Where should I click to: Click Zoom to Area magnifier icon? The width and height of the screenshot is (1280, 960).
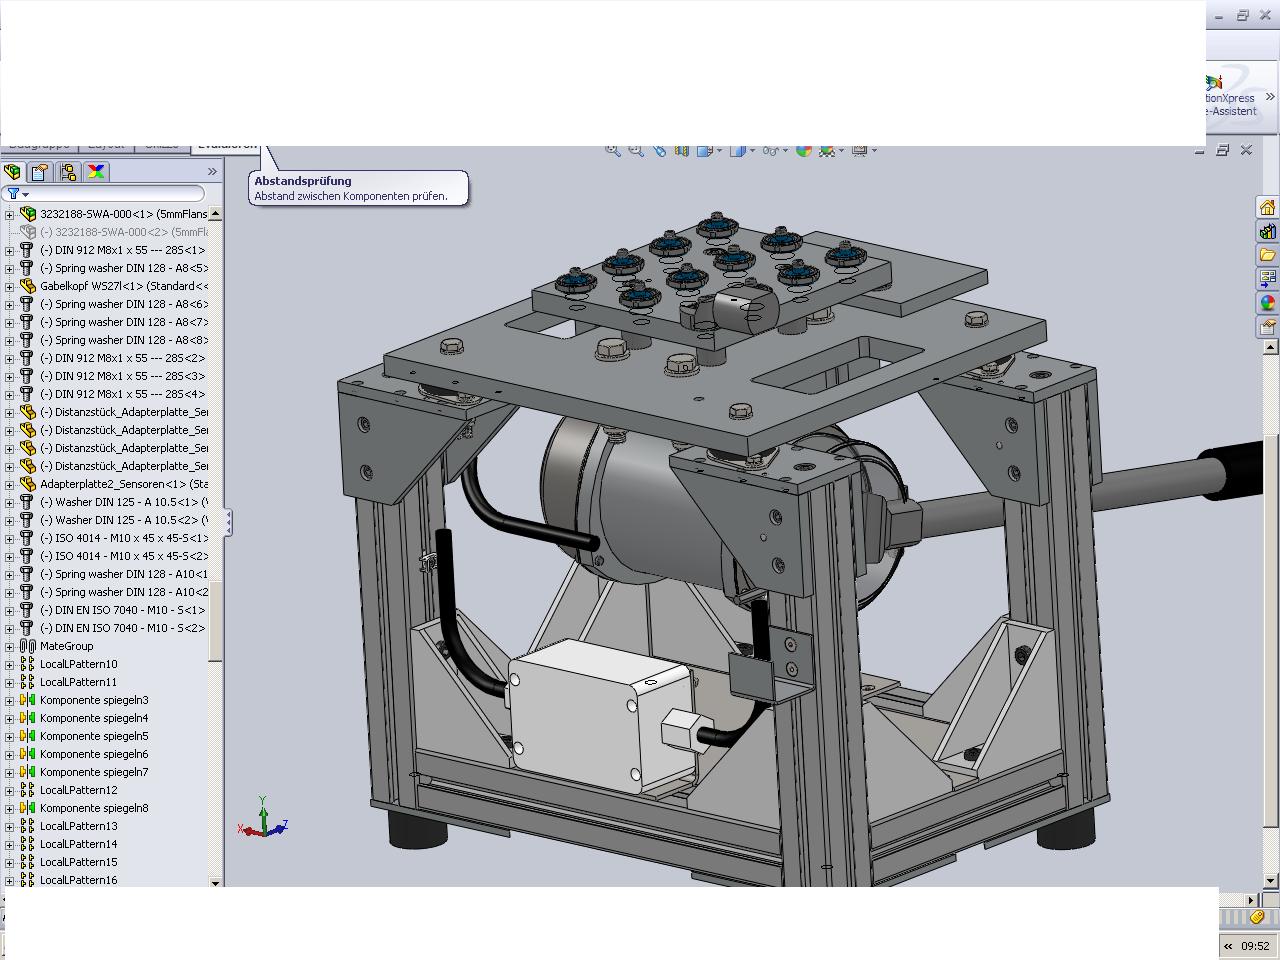click(x=636, y=150)
